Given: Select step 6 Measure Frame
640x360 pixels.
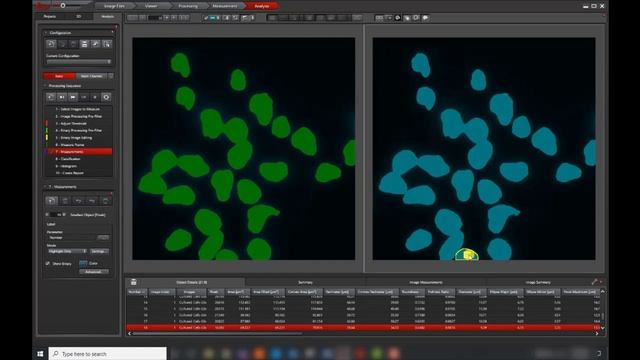Looking at the screenshot, I should 78,144.
